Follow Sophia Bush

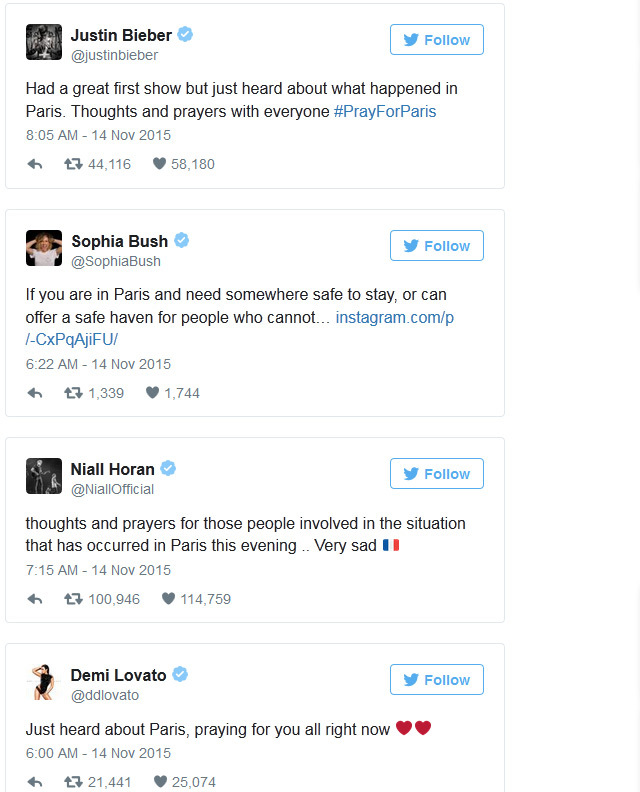tap(437, 246)
